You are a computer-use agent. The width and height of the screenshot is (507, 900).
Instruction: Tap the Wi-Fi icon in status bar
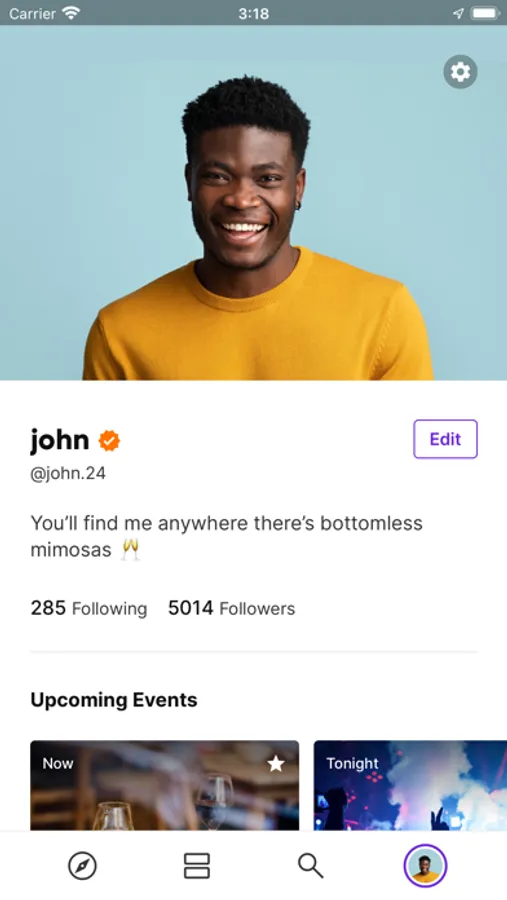[x=71, y=13]
